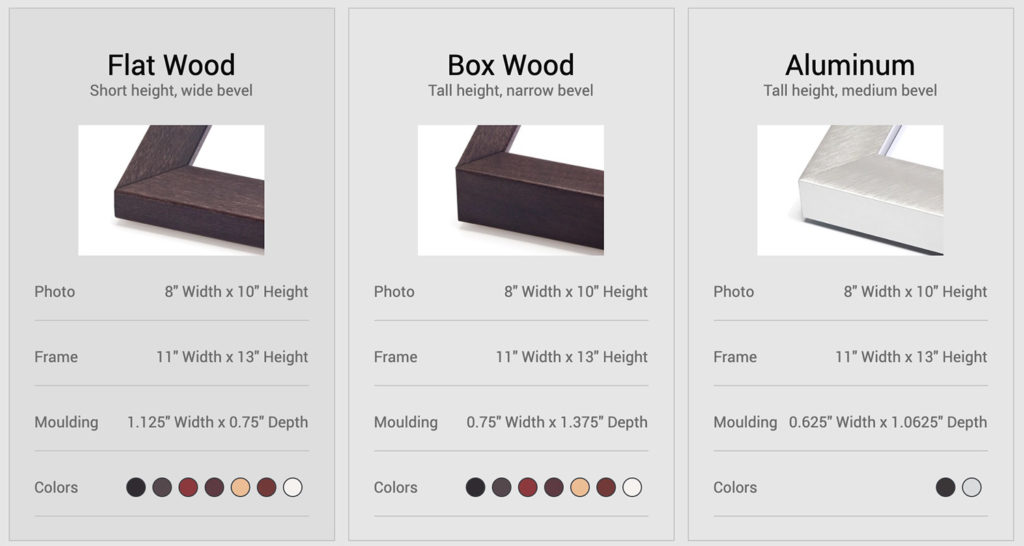Screen dimensions: 1024x546
Task: Pick the black Aluminum color swatch
Action: pyautogui.click(x=946, y=487)
